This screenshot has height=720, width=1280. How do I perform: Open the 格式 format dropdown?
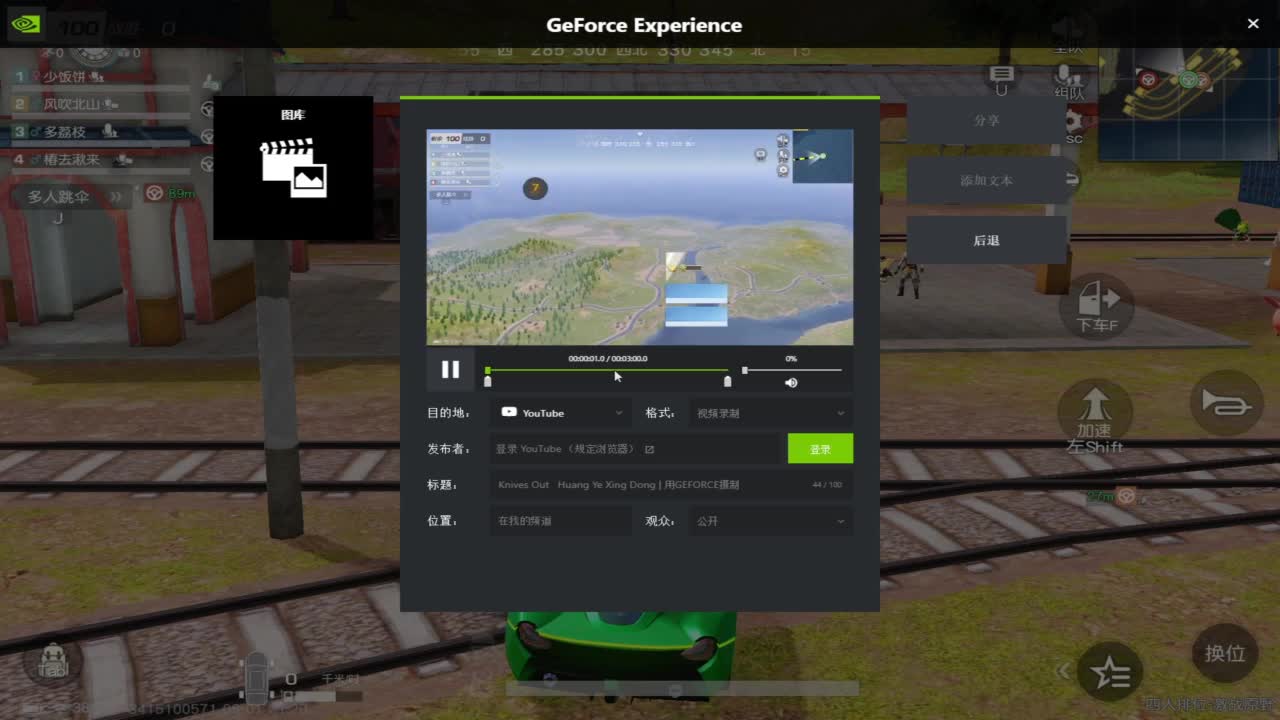(769, 413)
